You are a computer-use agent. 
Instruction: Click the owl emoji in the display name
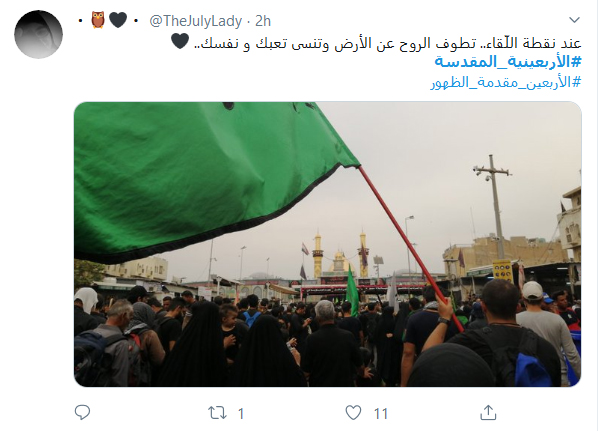pyautogui.click(x=98, y=20)
